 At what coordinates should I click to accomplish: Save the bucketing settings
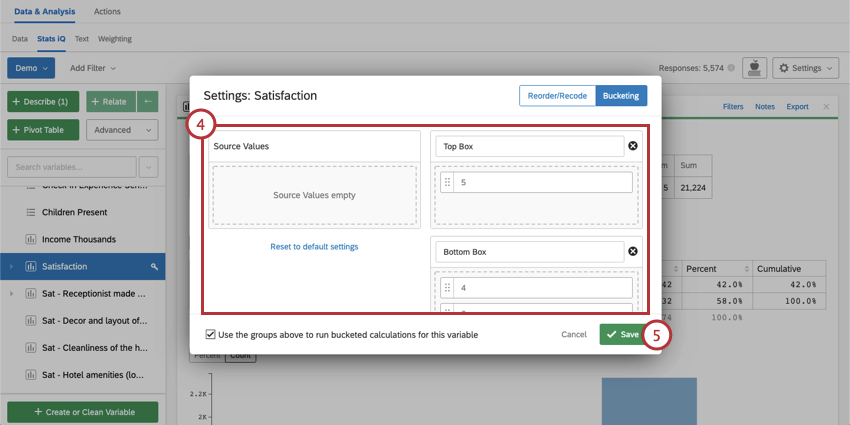(x=621, y=334)
